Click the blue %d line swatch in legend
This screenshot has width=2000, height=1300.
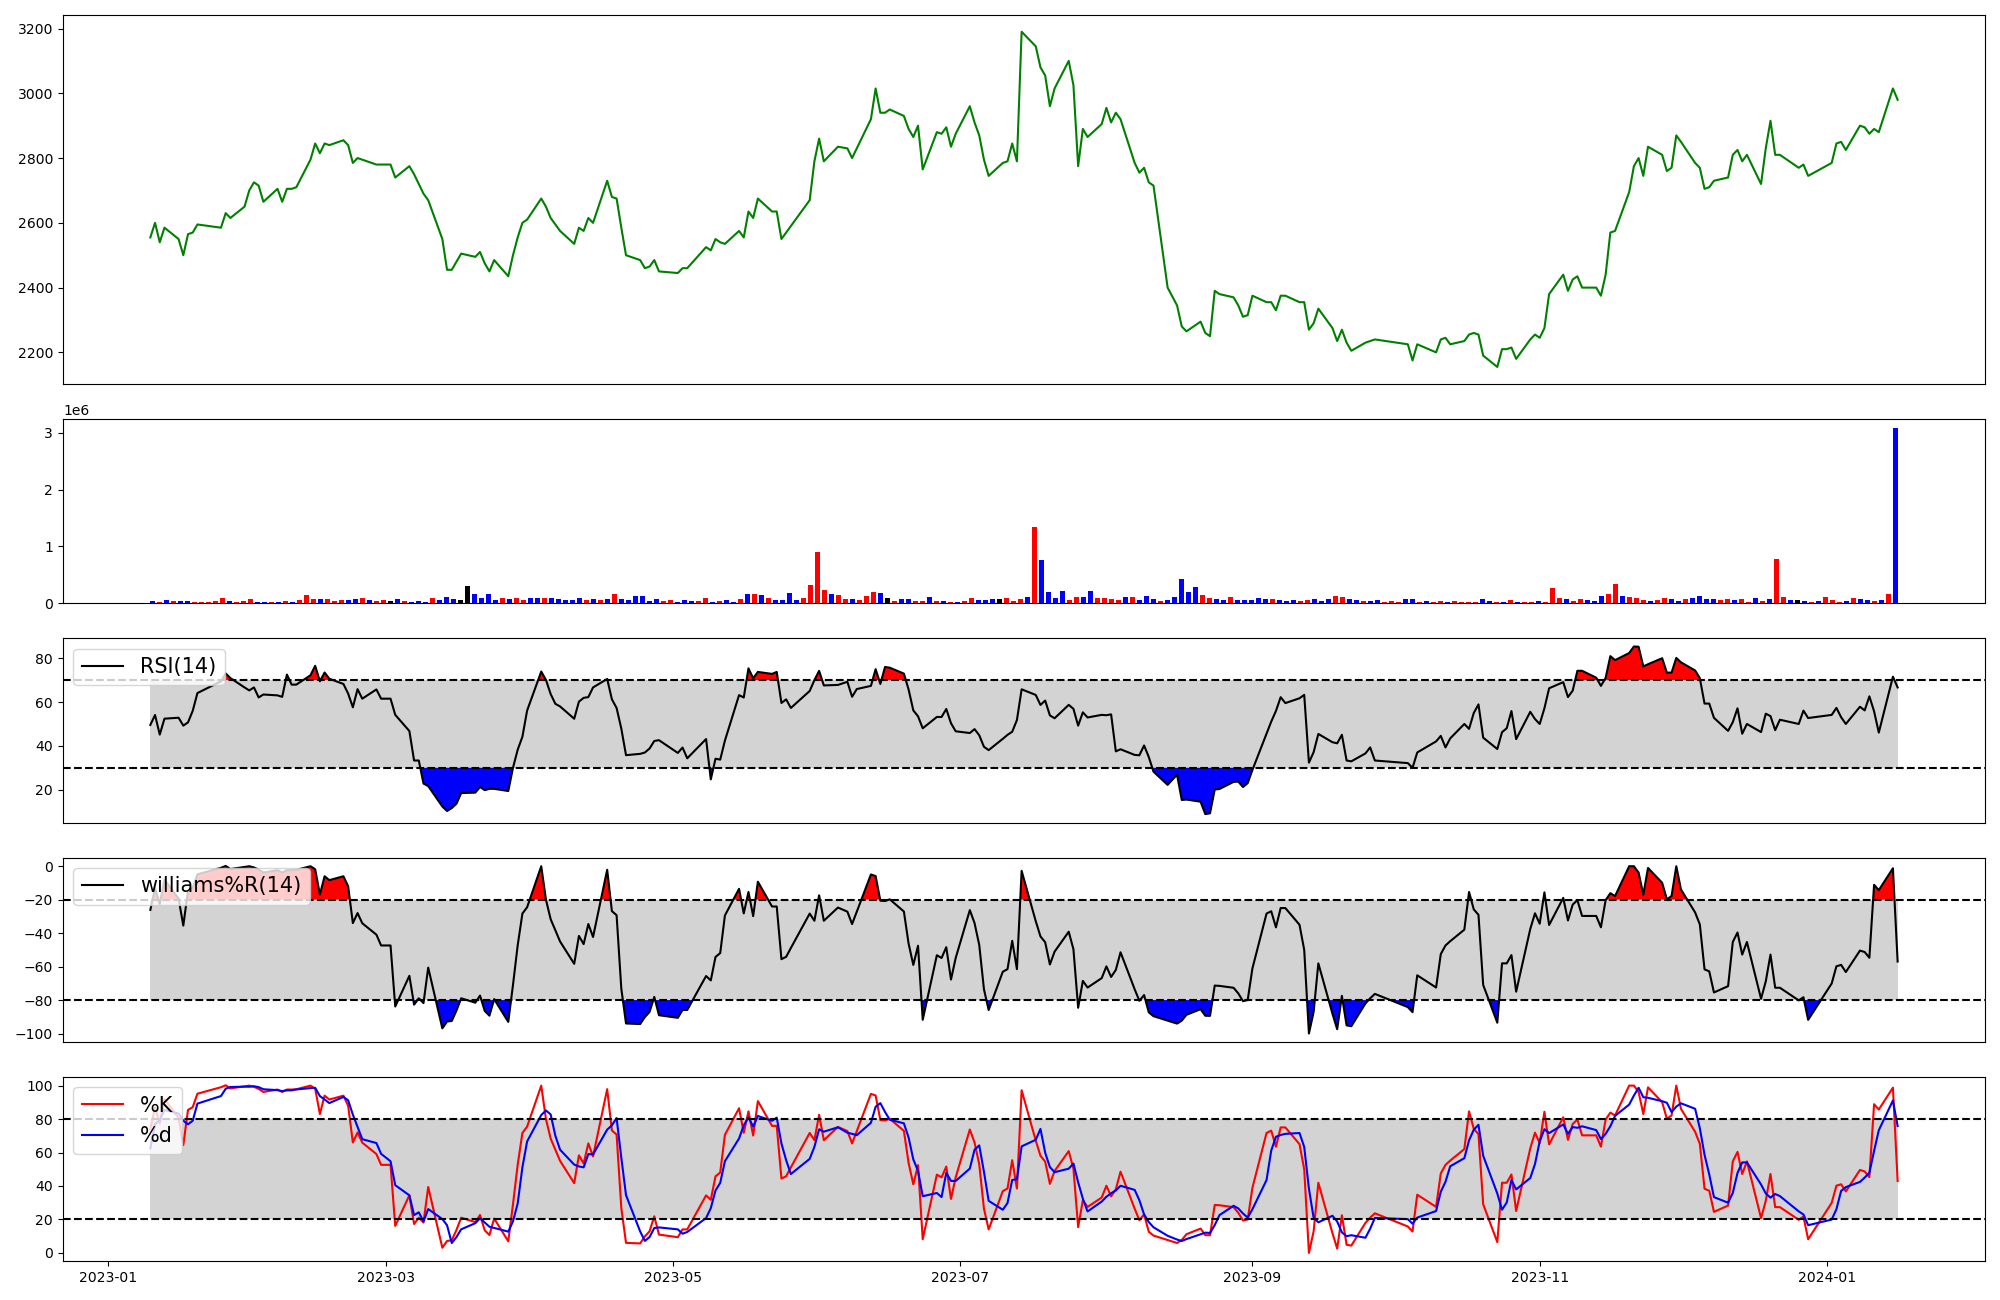102,1134
